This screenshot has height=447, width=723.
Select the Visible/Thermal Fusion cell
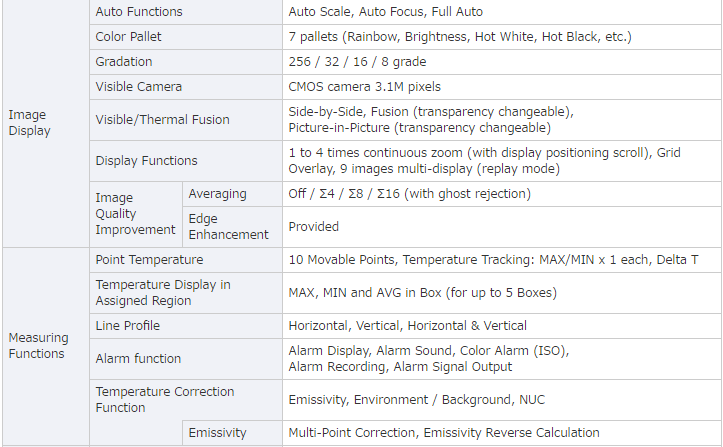point(186,120)
